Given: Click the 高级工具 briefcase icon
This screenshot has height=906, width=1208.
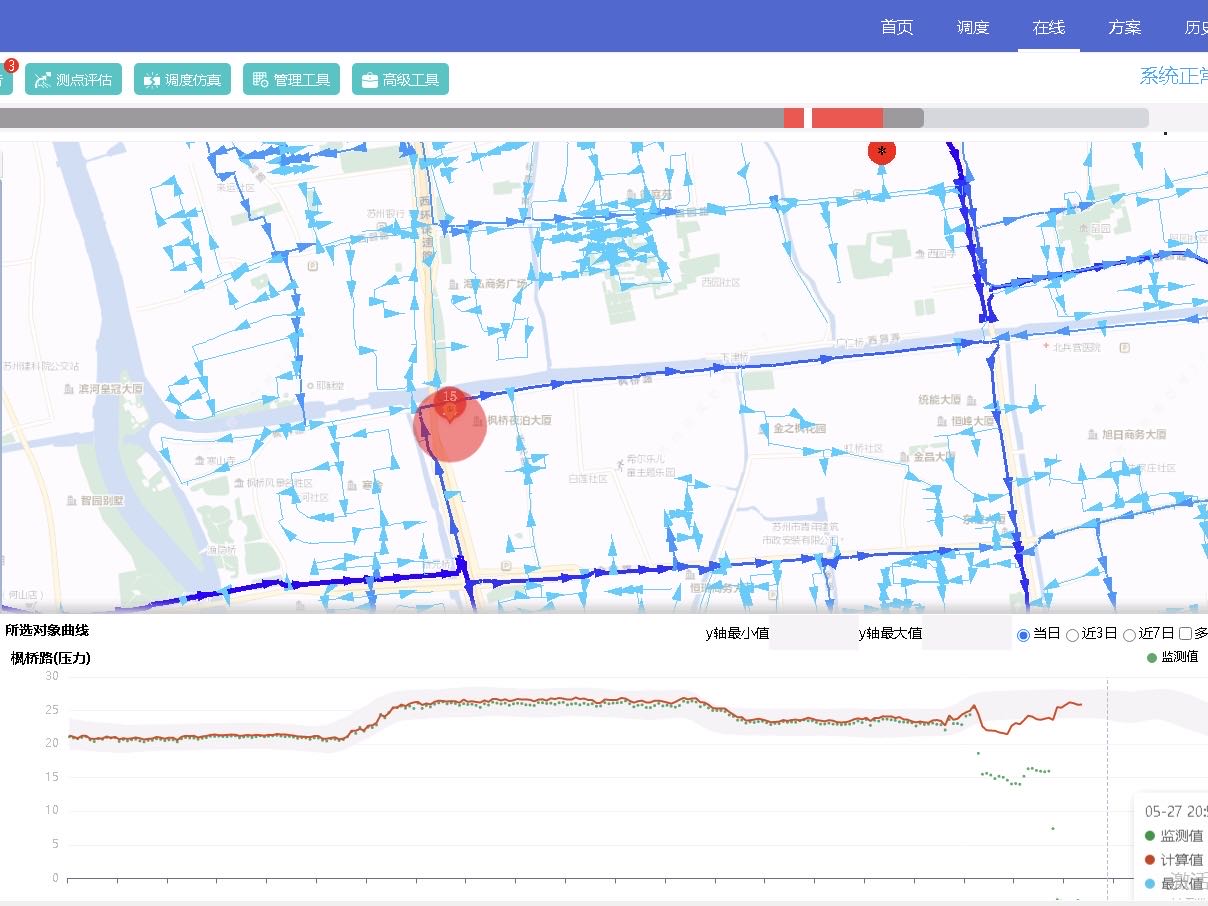Looking at the screenshot, I should click(x=370, y=80).
